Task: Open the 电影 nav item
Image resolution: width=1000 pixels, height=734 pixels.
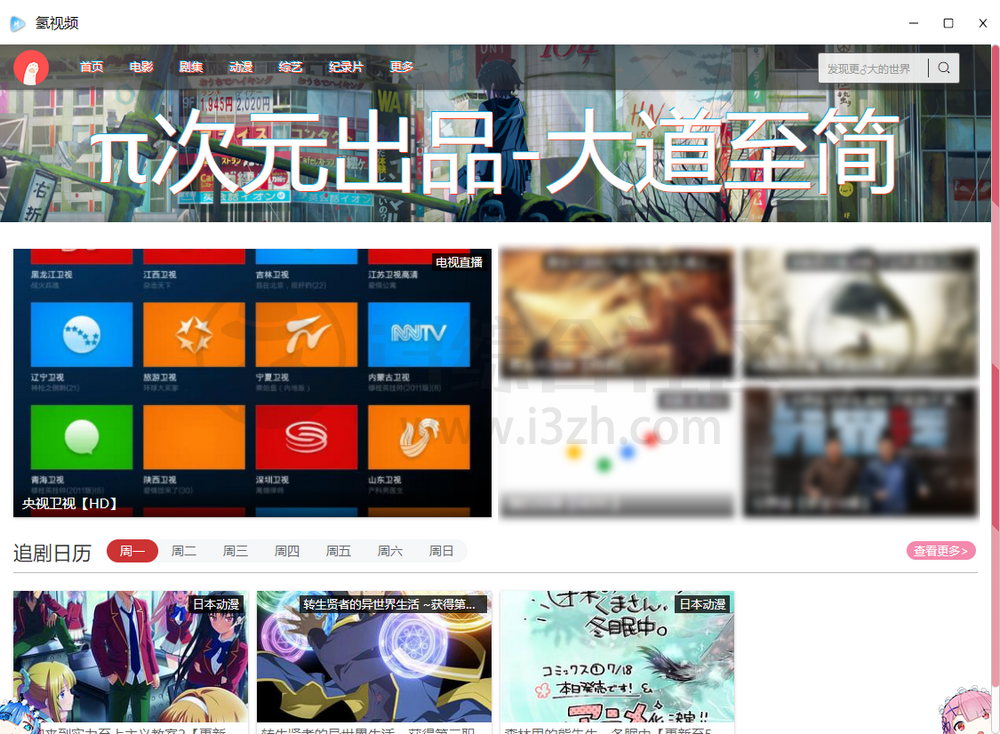Action: coord(141,66)
